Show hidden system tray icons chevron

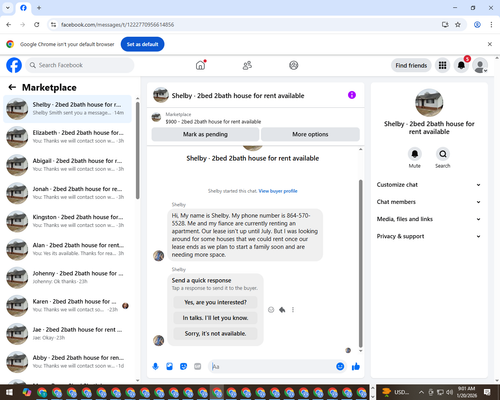[421, 392]
